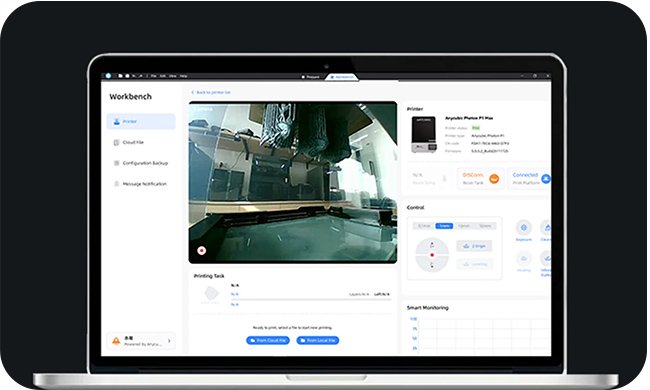Screen dimensions: 650x390
Task: Move the platform up with the up arrow
Action: tap(432, 245)
